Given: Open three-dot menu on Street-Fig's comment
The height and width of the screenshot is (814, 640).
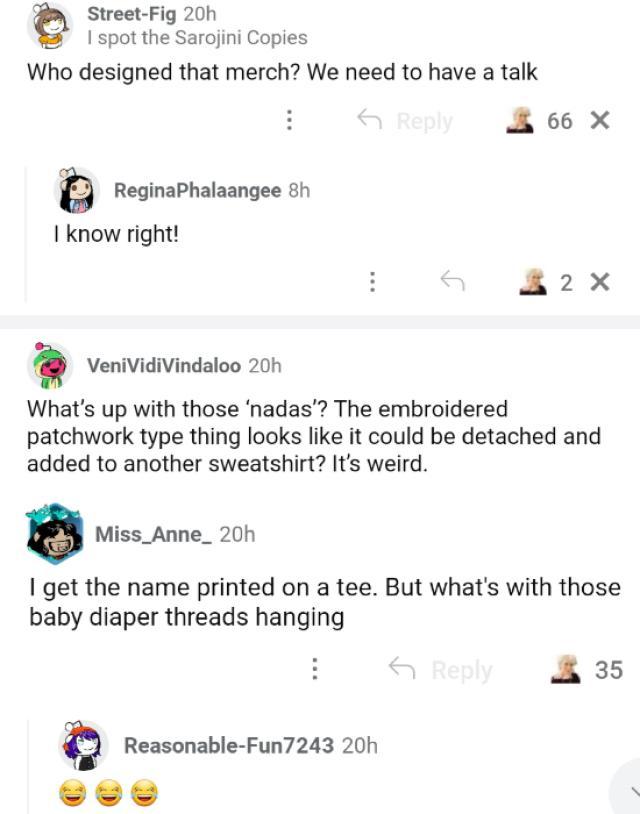Looking at the screenshot, I should (289, 121).
